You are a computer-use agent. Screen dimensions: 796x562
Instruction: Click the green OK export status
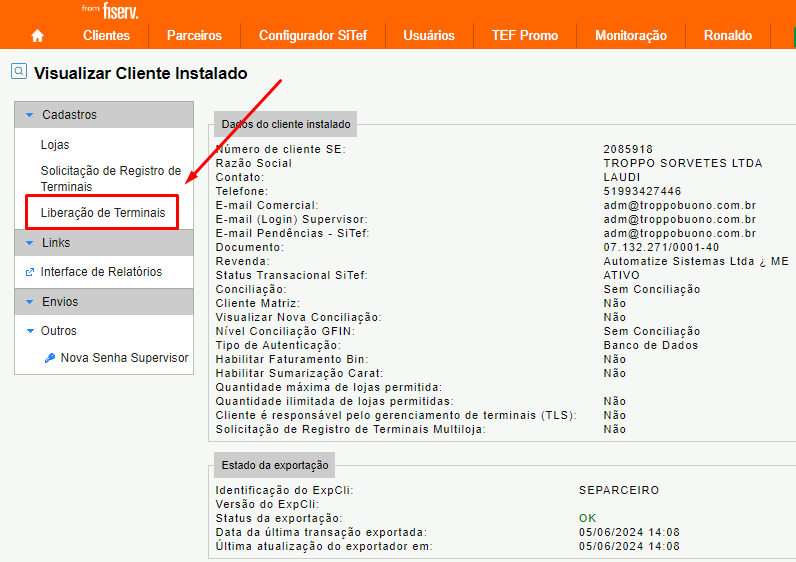[587, 518]
